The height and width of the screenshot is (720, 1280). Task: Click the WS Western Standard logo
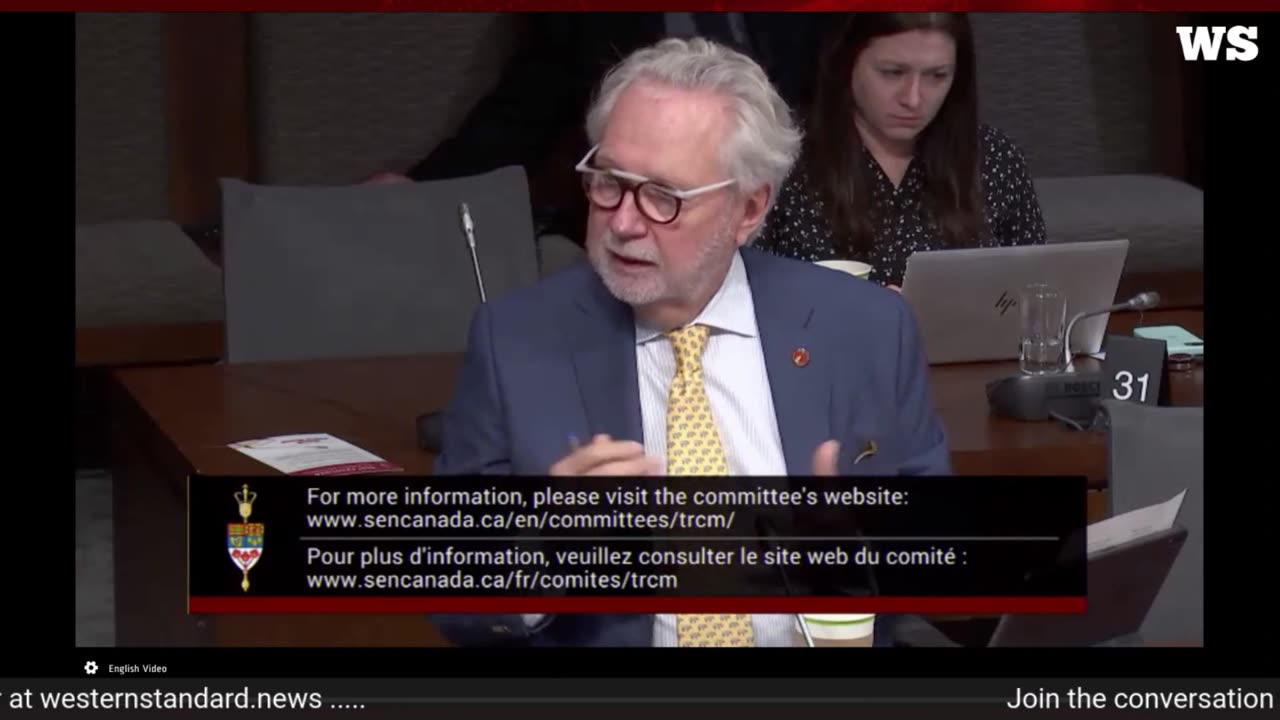pos(1217,44)
